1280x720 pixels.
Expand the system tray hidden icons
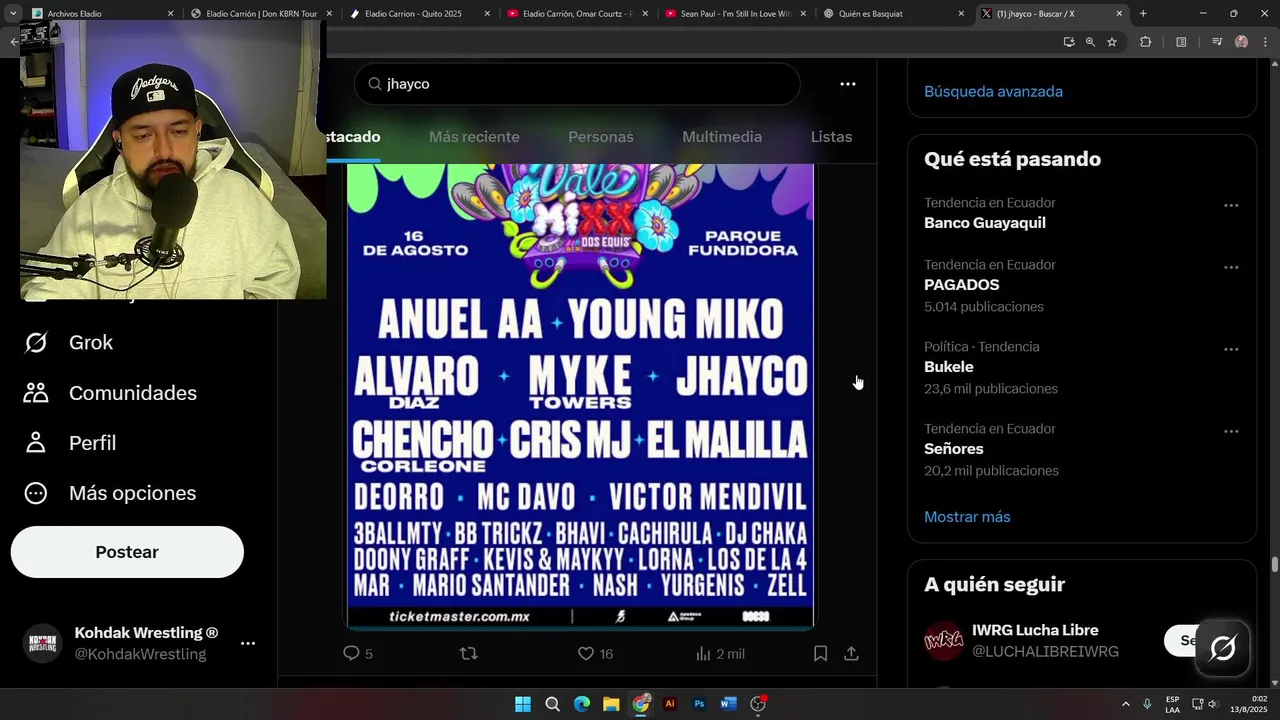click(1126, 704)
